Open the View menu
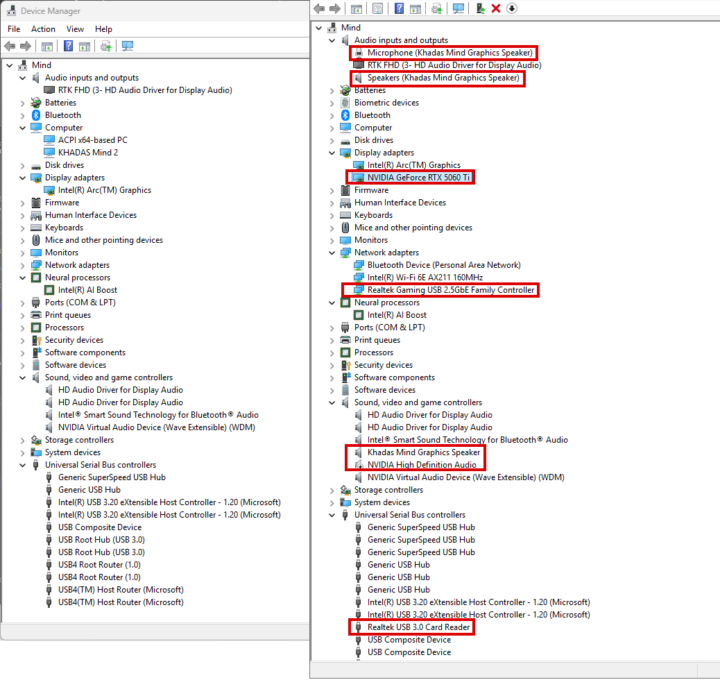This screenshot has height=680, width=720. [75, 29]
